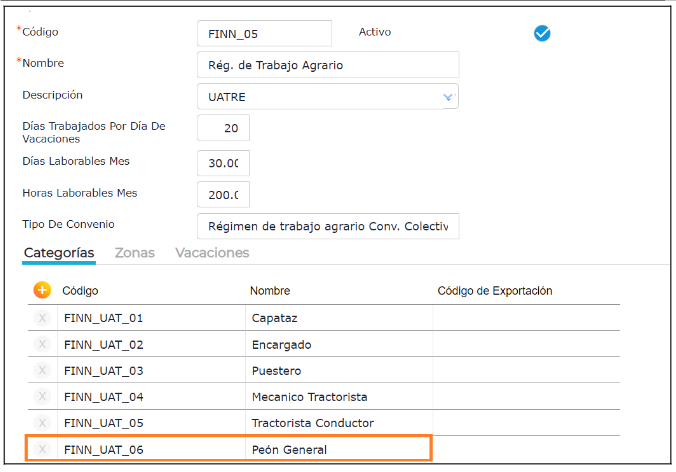Toggle the Activo blue checkmark
Screen dimensions: 676x472
542,33
